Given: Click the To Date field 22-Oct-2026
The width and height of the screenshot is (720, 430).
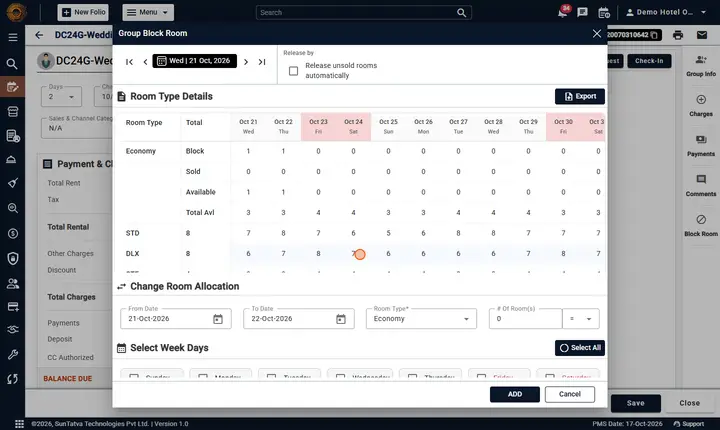Looking at the screenshot, I should pyautogui.click(x=299, y=319).
